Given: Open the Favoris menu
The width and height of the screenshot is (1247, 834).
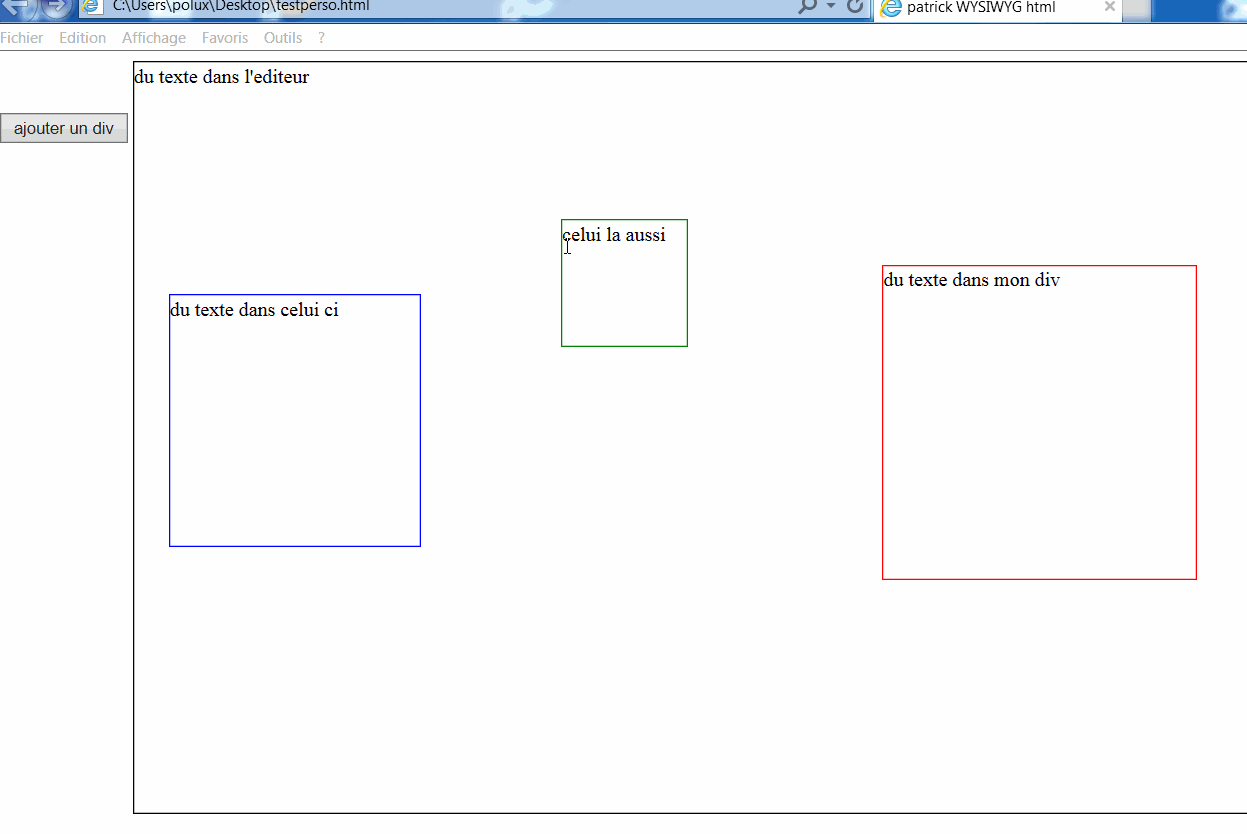Looking at the screenshot, I should [225, 38].
